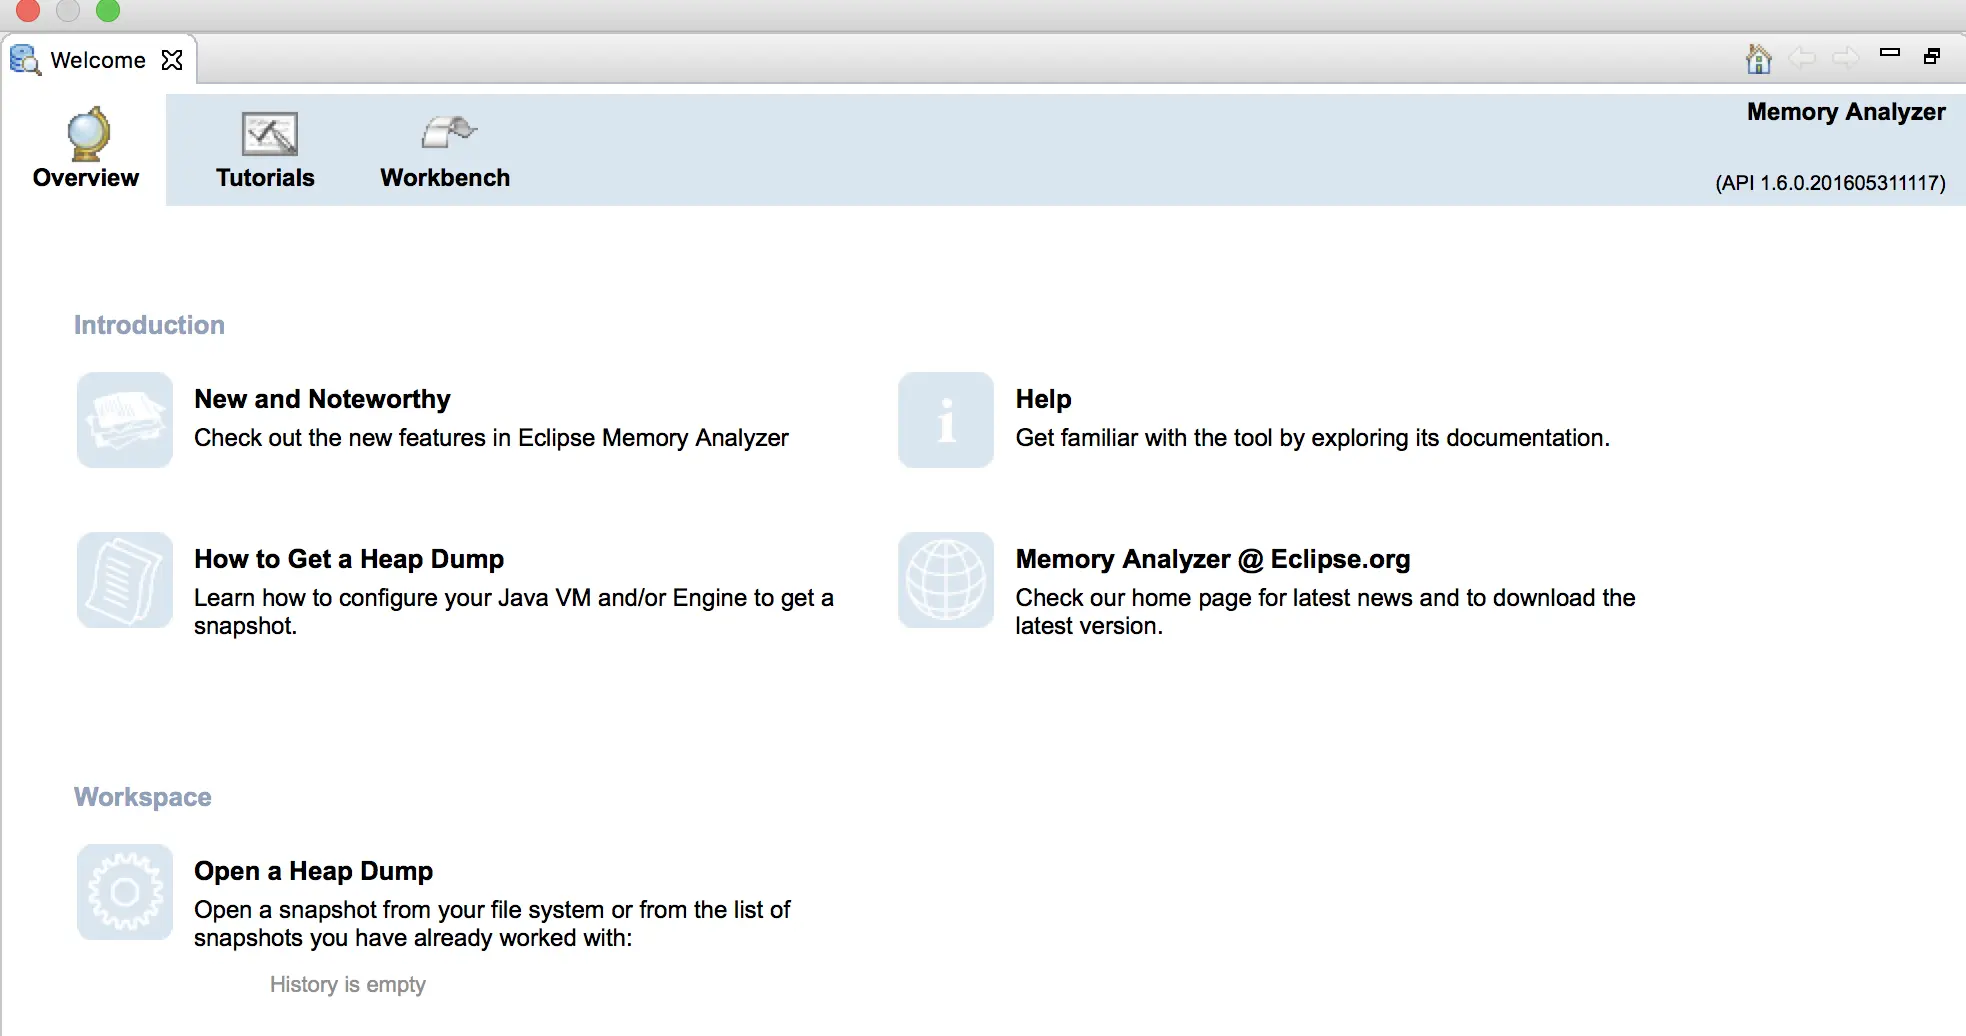Open the How to Get a Heap Dump link
1966x1036 pixels.
coord(349,559)
